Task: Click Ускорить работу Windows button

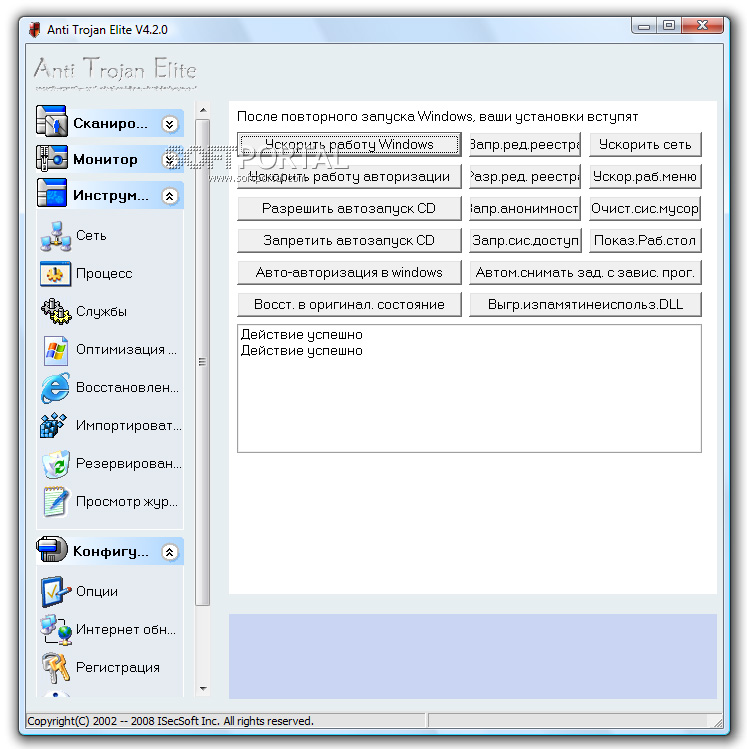Action: coord(349,145)
